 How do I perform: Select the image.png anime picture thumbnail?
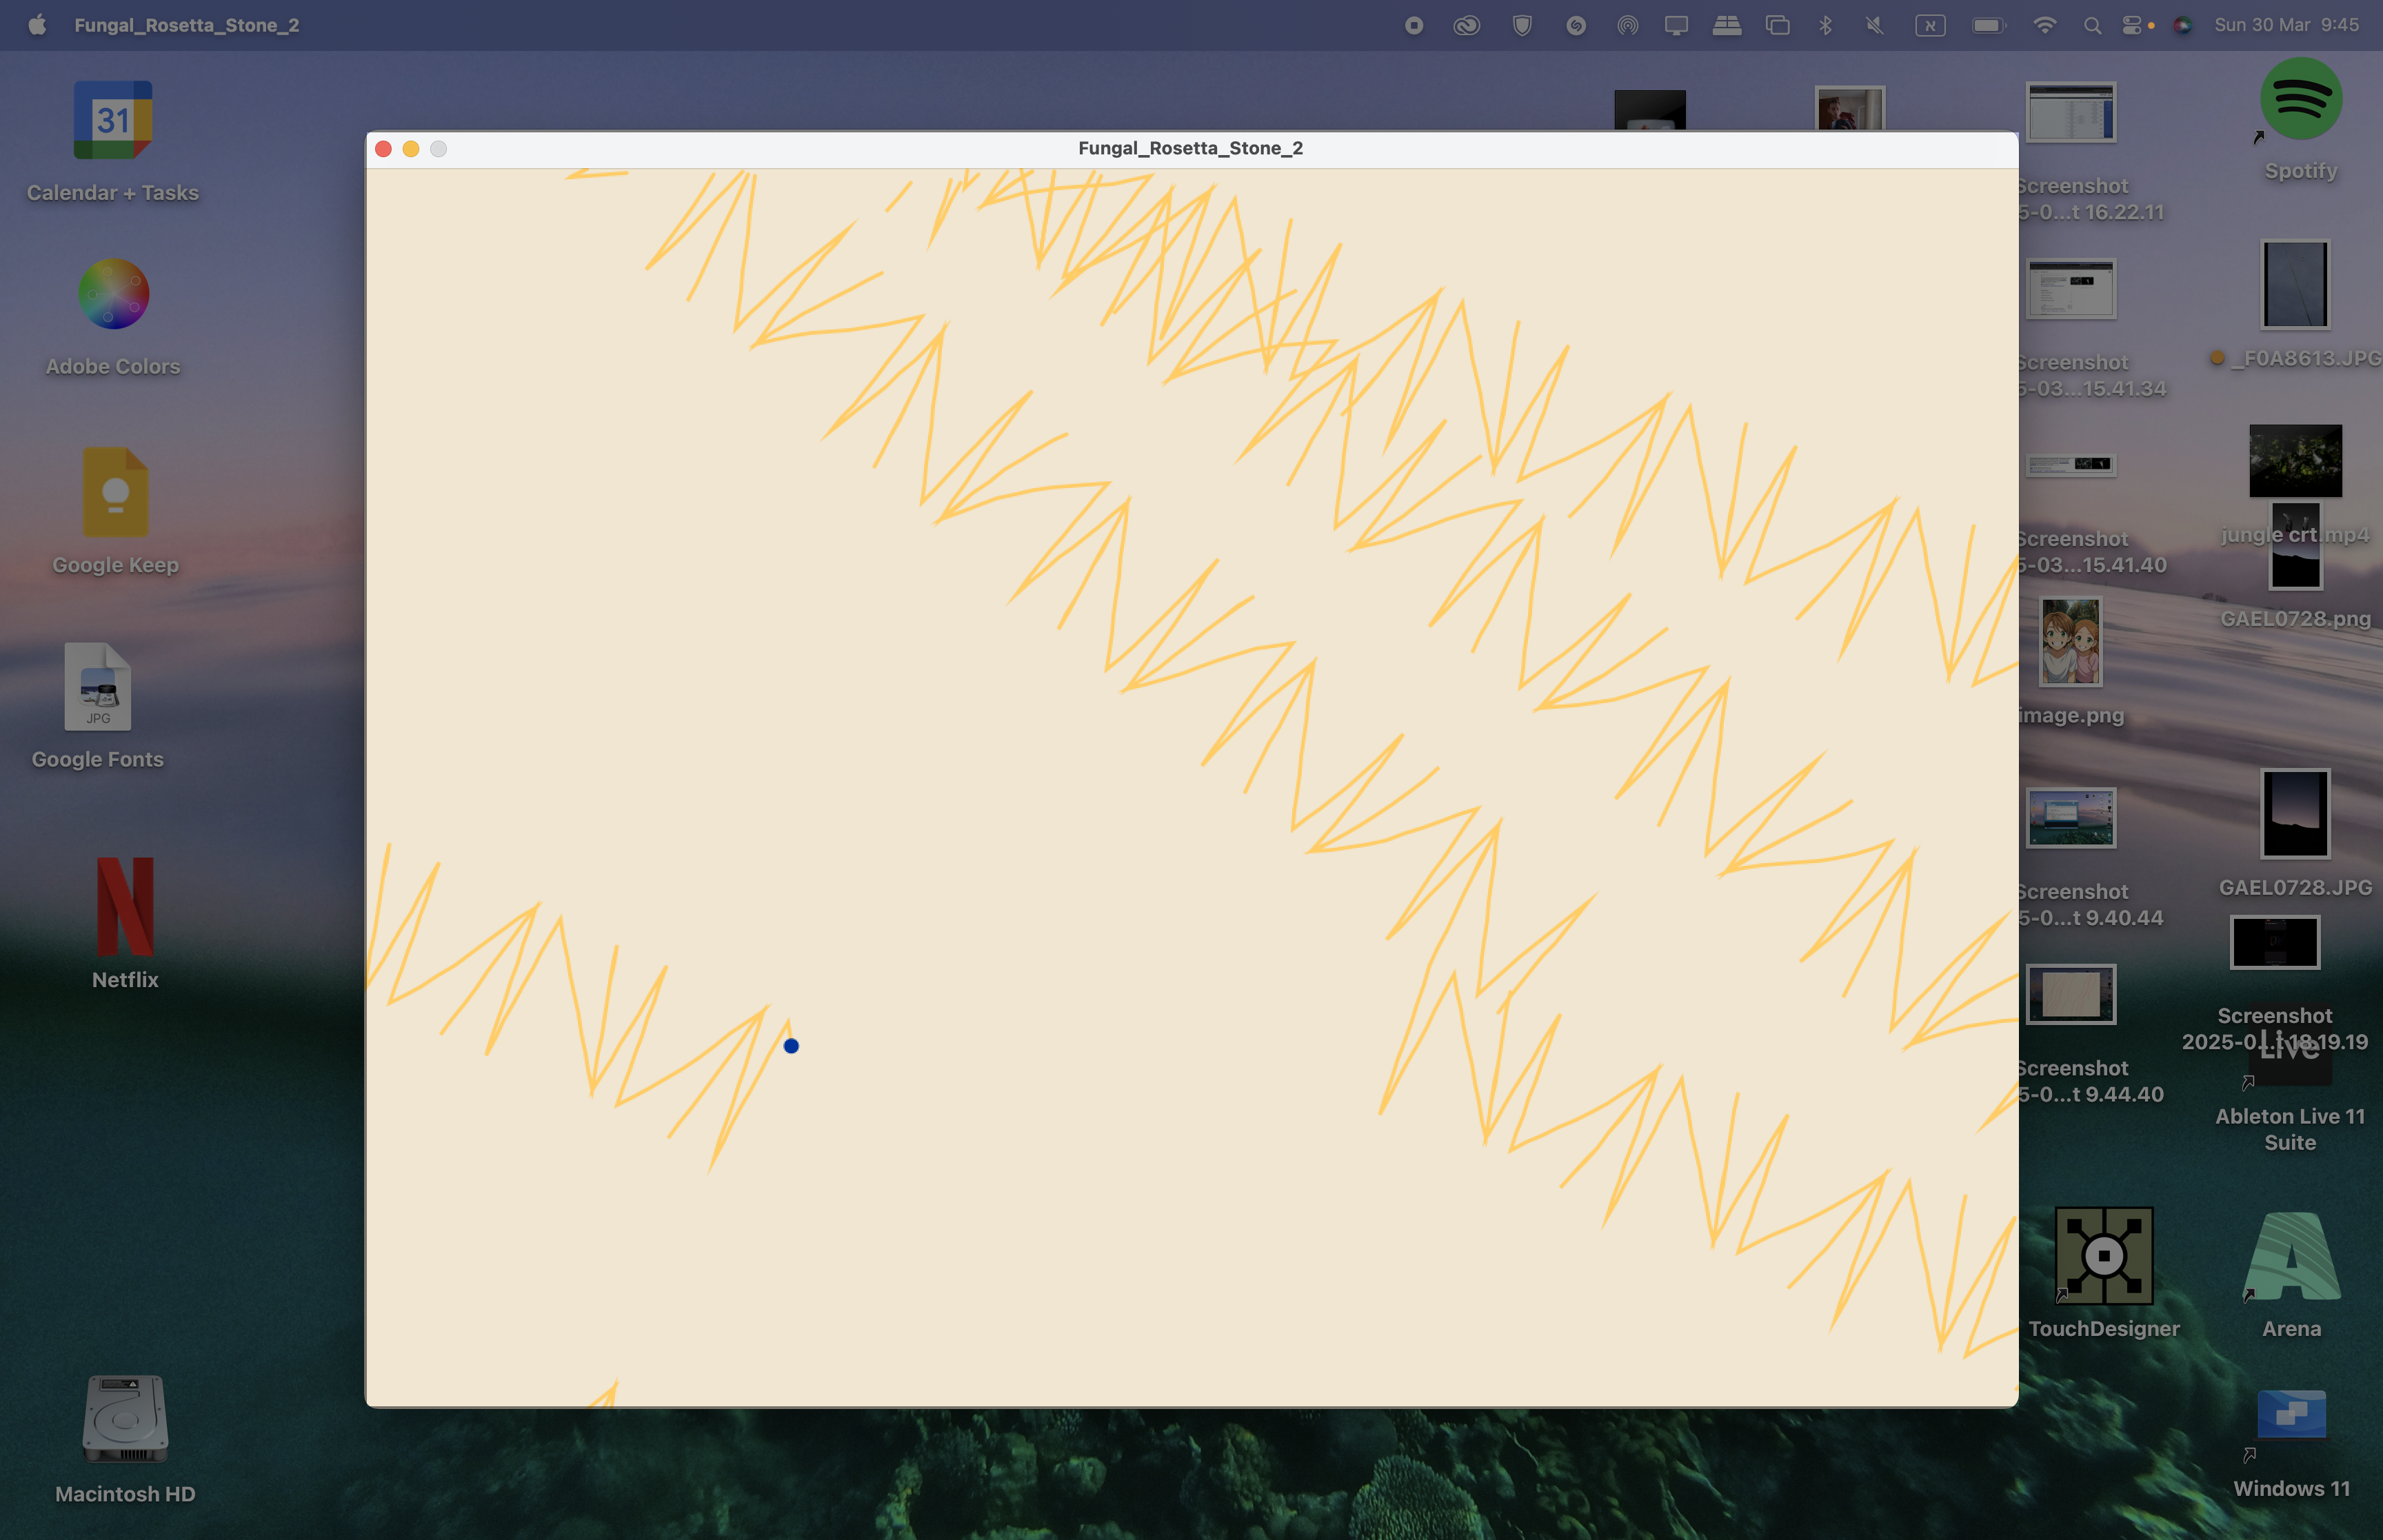2070,641
